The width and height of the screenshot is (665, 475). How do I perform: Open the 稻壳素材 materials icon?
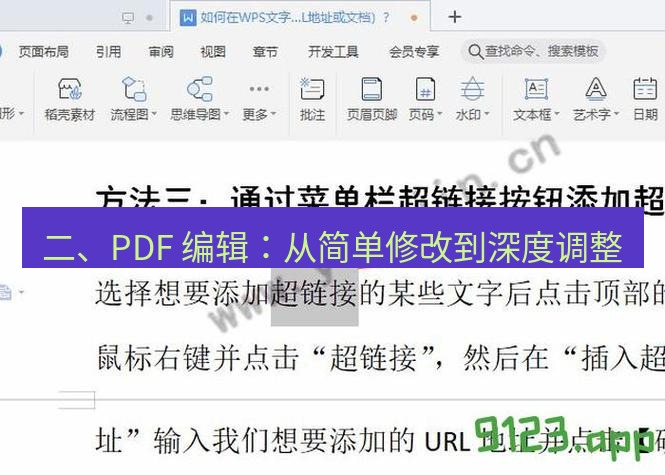pyautogui.click(x=70, y=89)
